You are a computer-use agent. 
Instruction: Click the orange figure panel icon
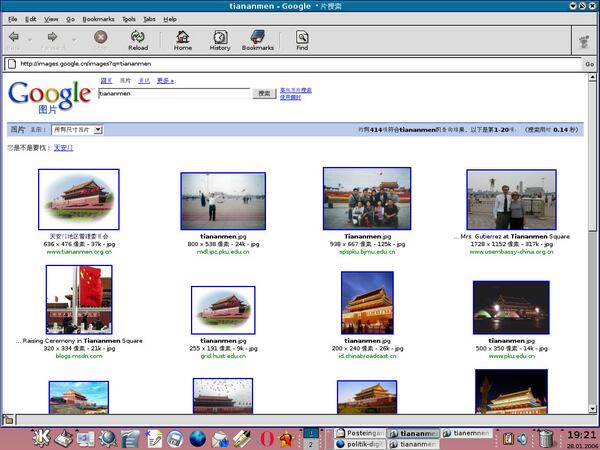286,439
